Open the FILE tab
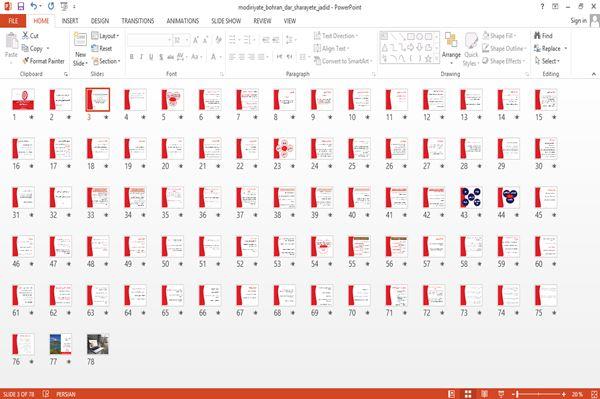 pos(13,21)
